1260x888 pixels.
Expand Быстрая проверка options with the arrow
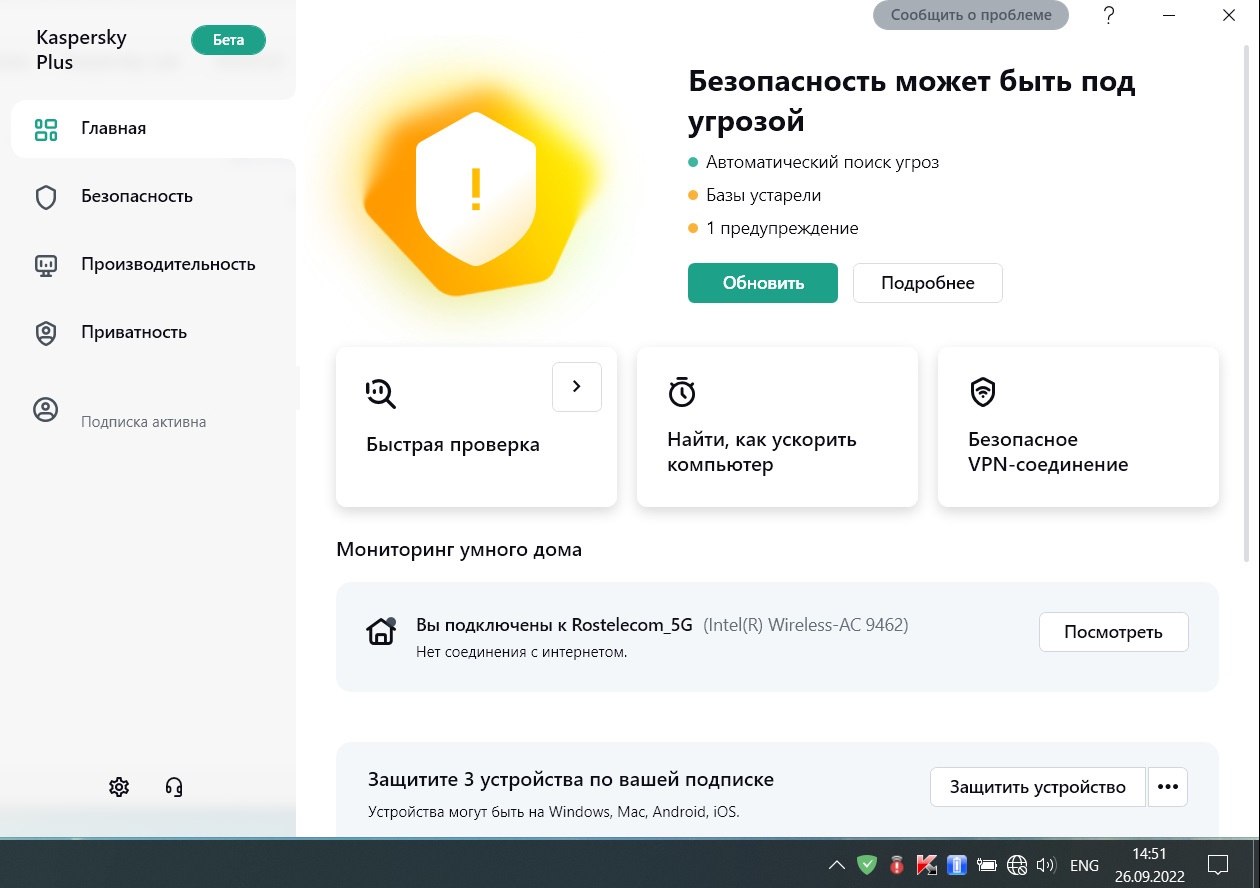pyautogui.click(x=577, y=387)
